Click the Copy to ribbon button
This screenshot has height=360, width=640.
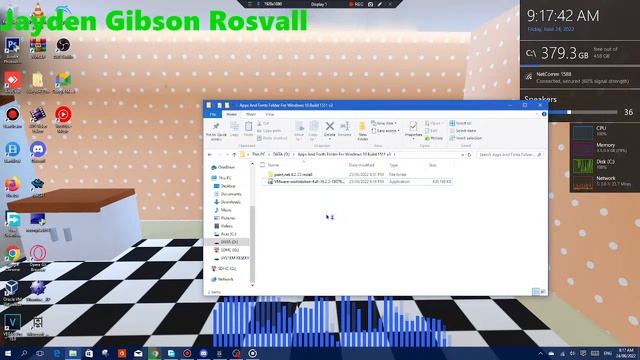click(x=313, y=131)
